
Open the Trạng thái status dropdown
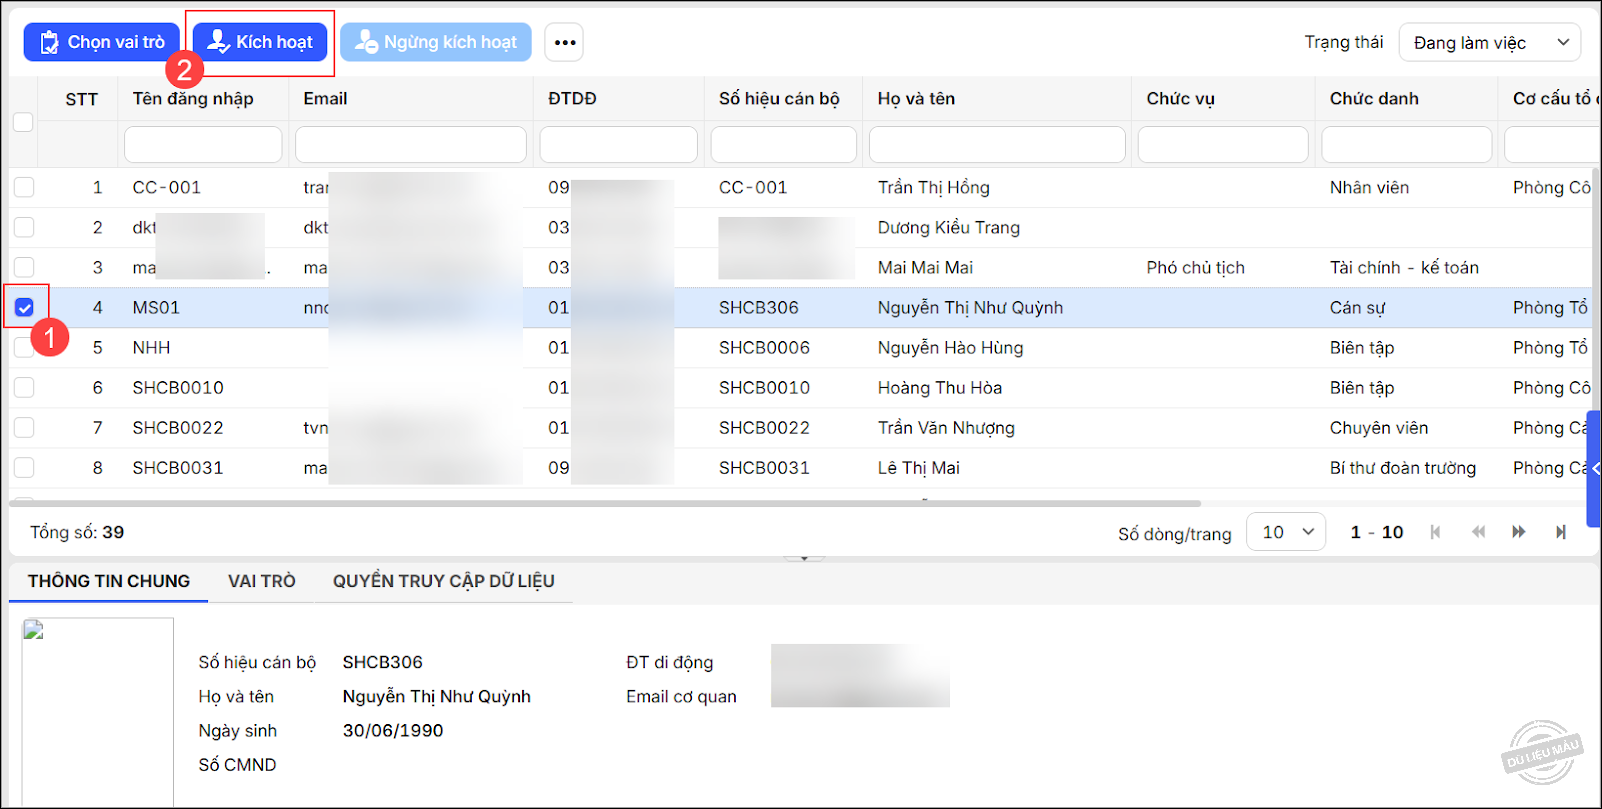click(x=1489, y=42)
